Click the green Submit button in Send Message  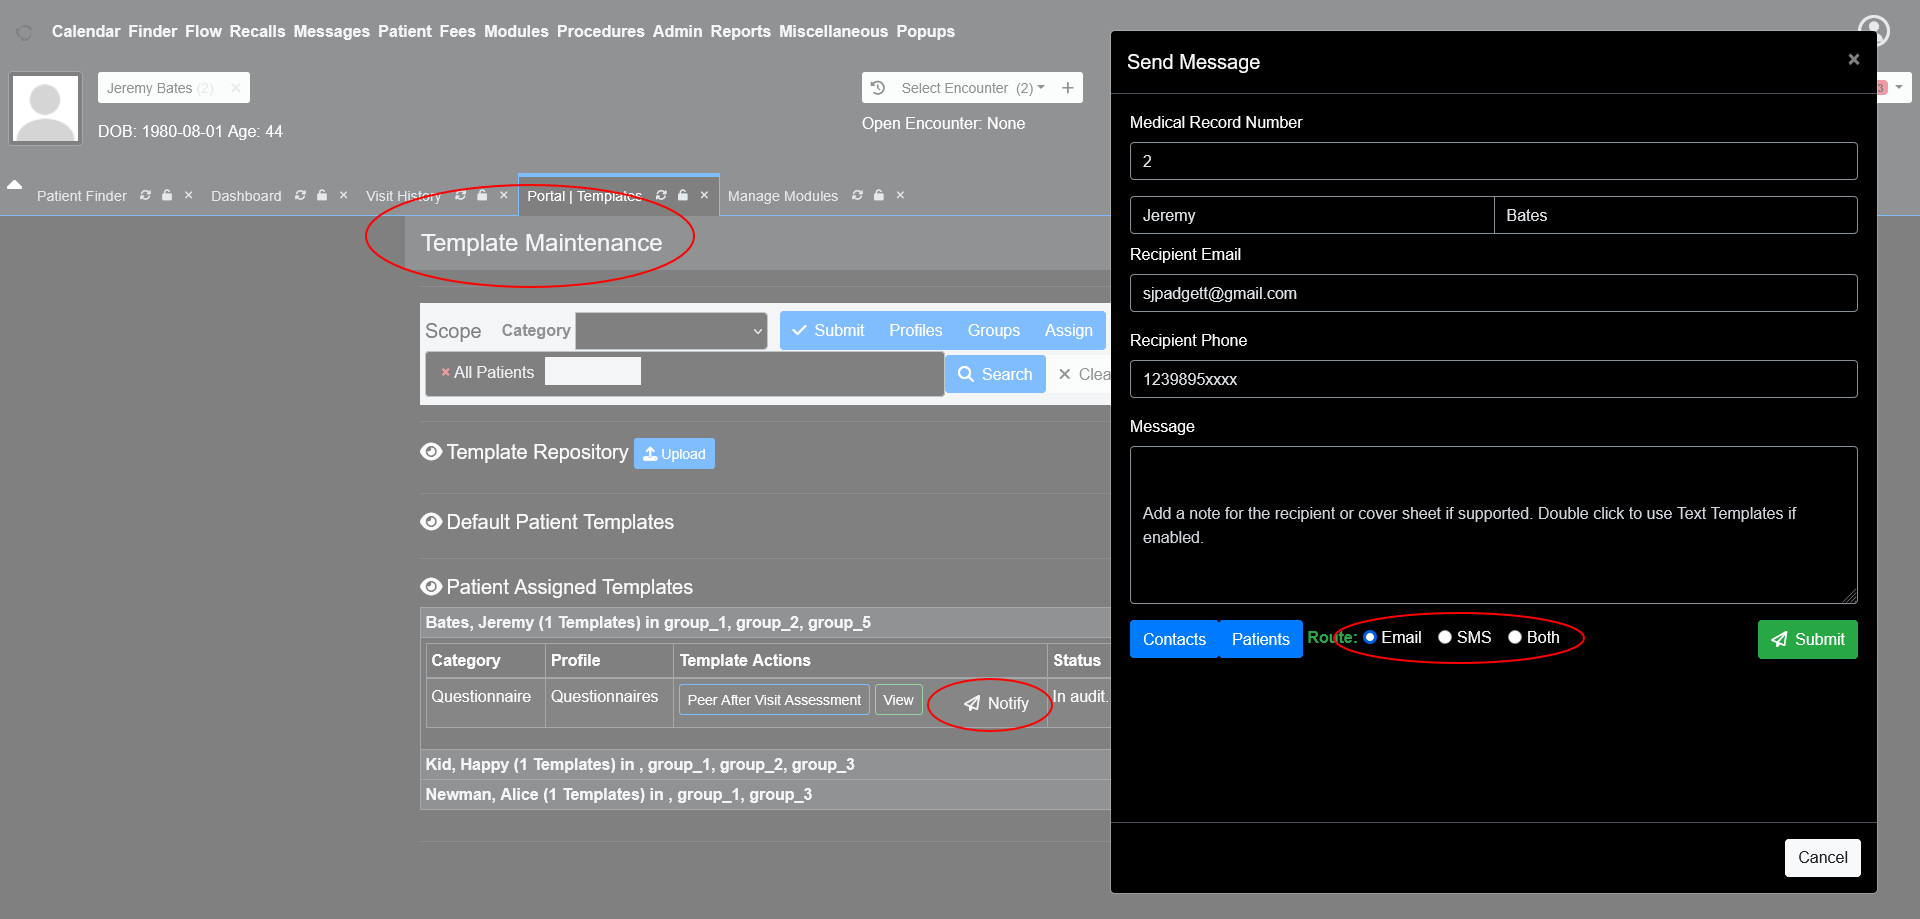(1807, 639)
